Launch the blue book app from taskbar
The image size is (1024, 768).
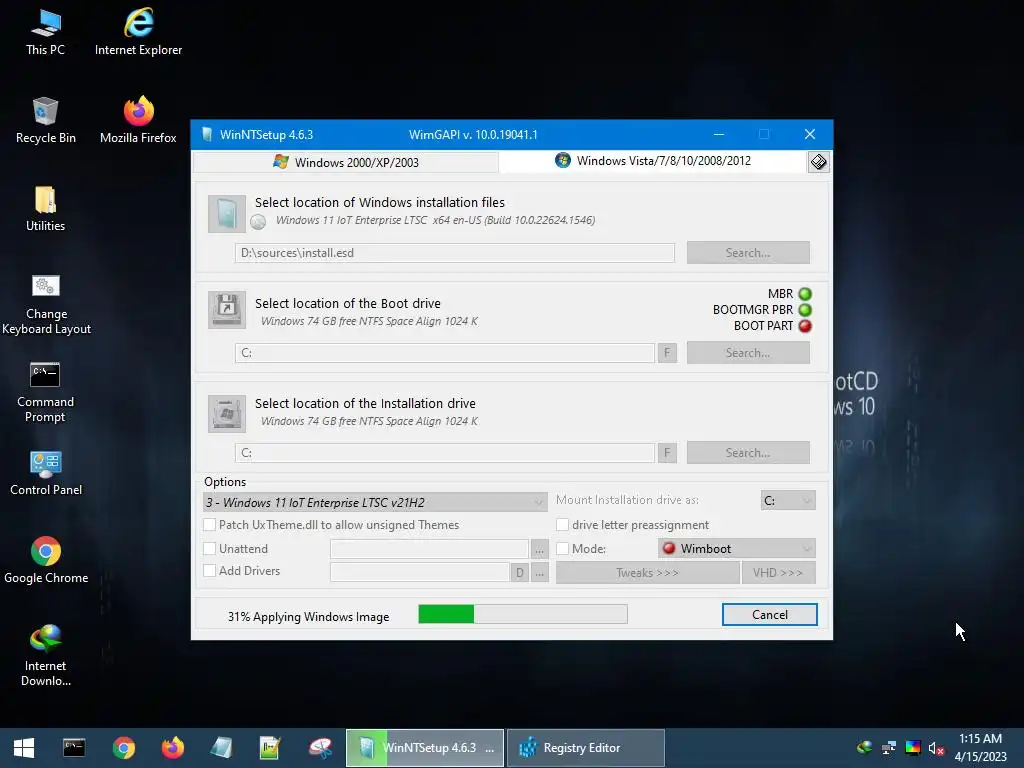(x=221, y=748)
